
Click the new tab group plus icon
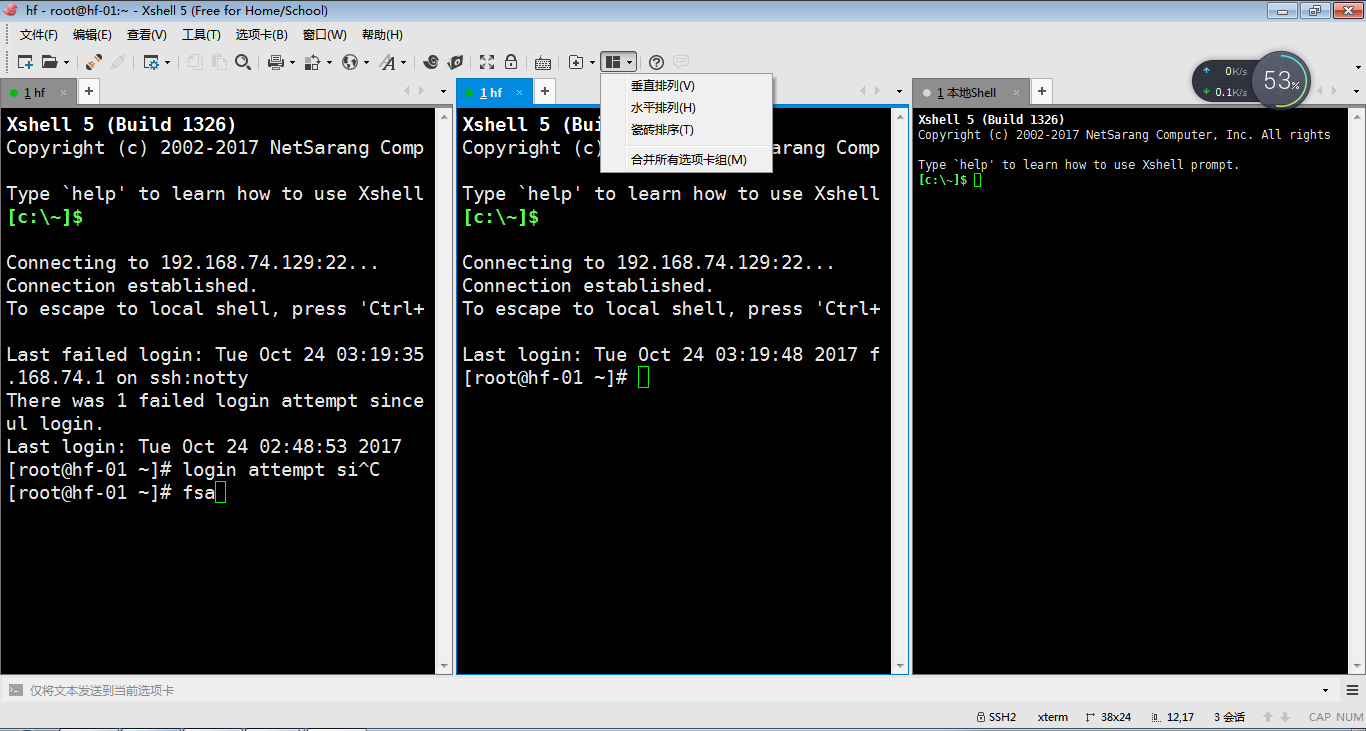click(576, 62)
